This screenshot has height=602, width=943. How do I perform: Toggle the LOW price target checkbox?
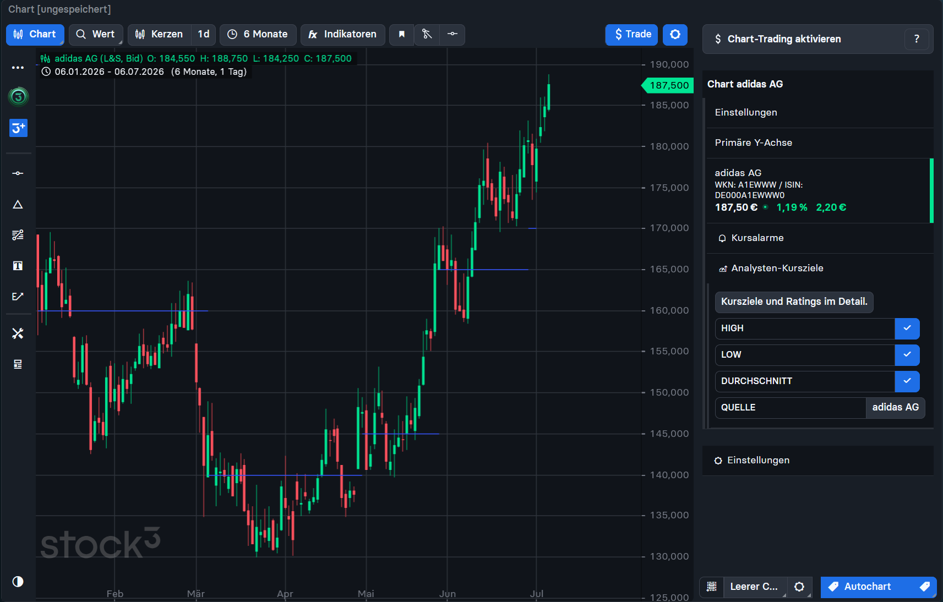(x=907, y=355)
